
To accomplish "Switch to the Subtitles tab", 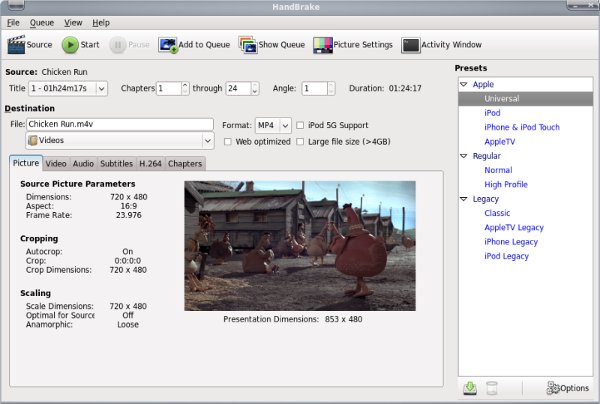I will coord(116,163).
